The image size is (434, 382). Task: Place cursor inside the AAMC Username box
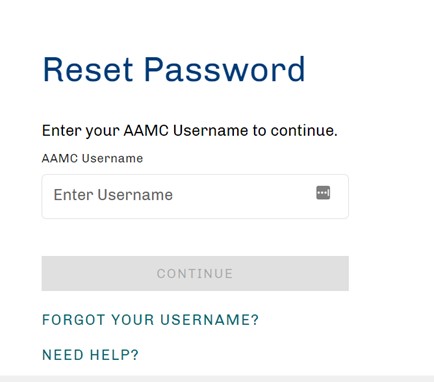coord(195,196)
